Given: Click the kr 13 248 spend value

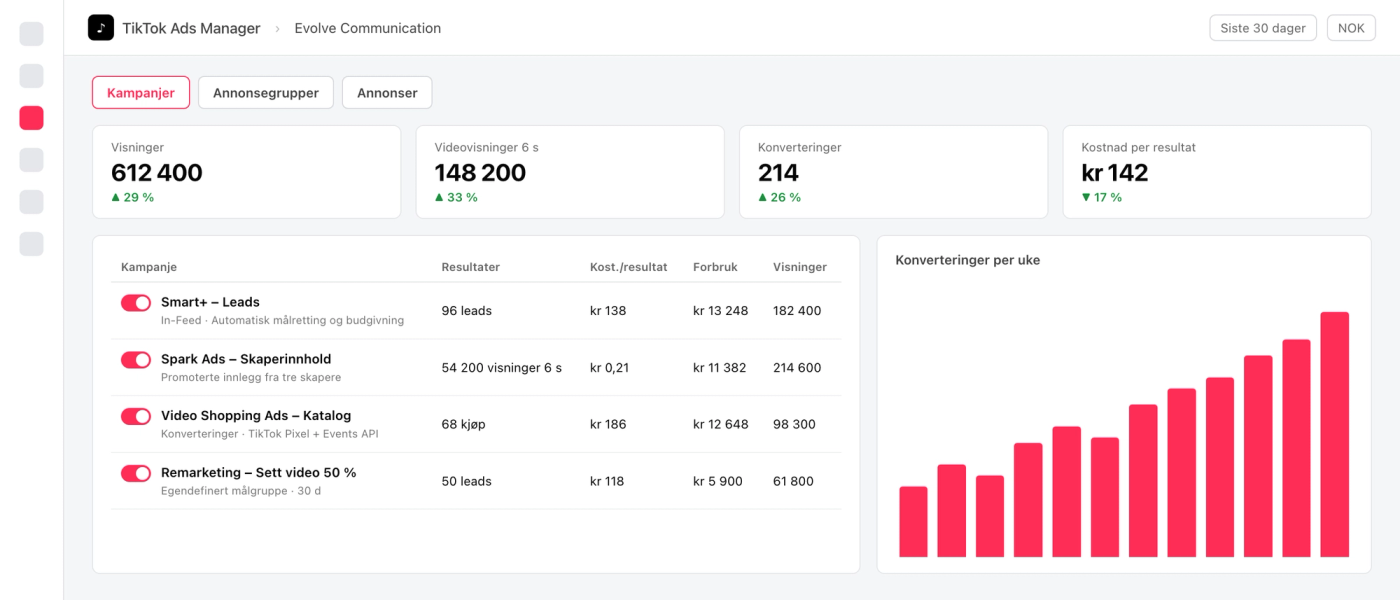Looking at the screenshot, I should pyautogui.click(x=721, y=311).
